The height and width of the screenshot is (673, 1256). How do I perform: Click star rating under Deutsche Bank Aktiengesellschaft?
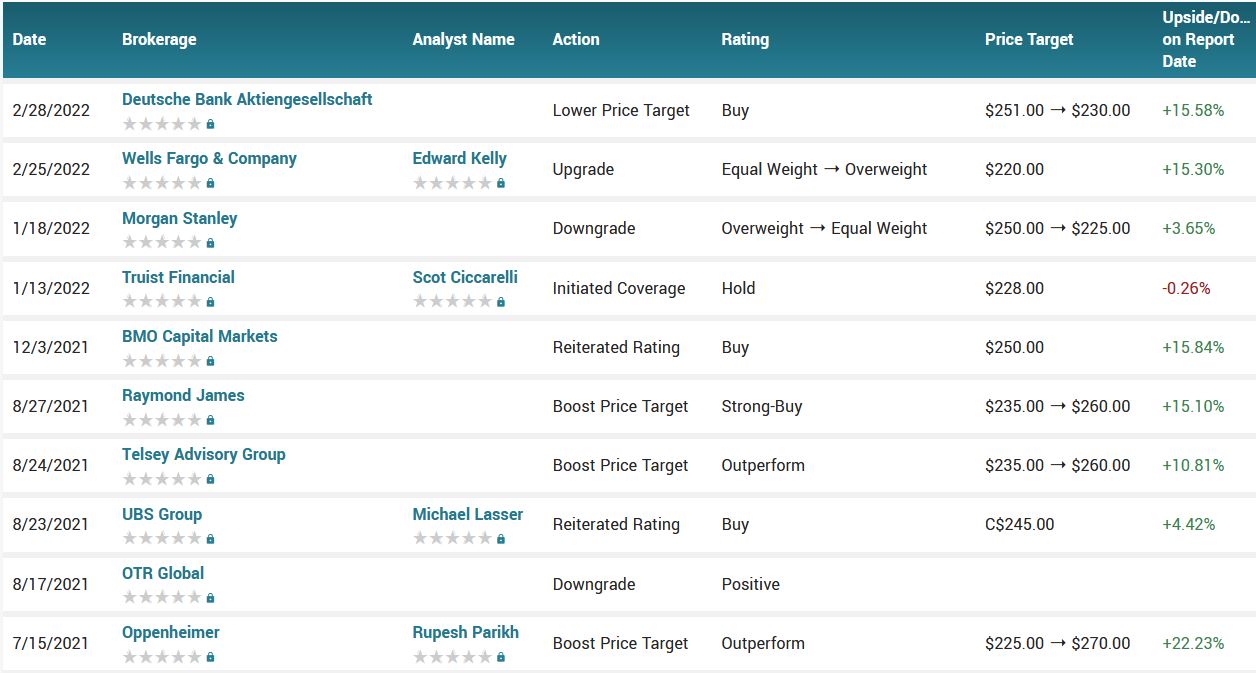tap(162, 124)
